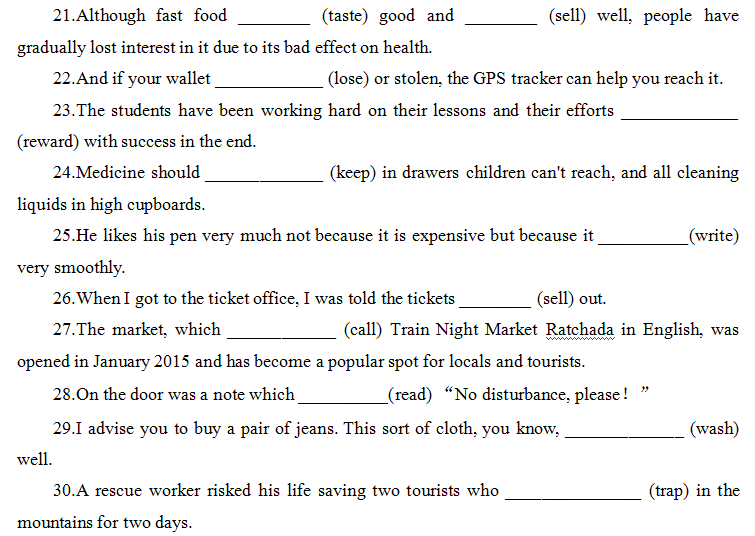Click the blank before "(wash)" in question 29
The image size is (755, 536).
point(625,430)
